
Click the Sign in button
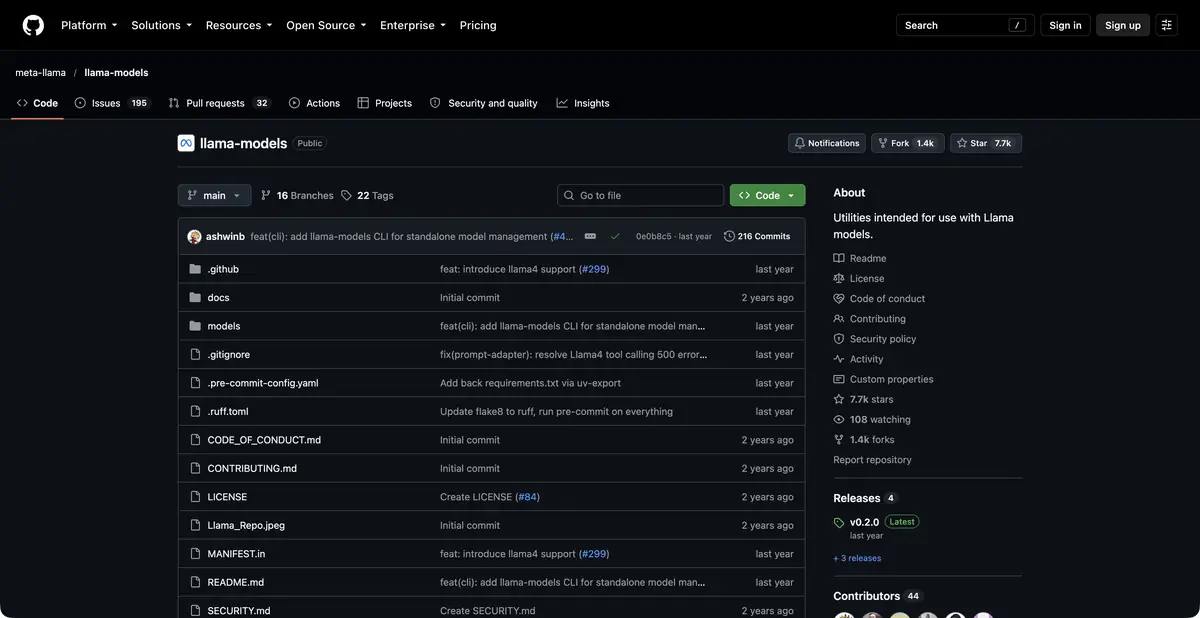[x=1065, y=25]
